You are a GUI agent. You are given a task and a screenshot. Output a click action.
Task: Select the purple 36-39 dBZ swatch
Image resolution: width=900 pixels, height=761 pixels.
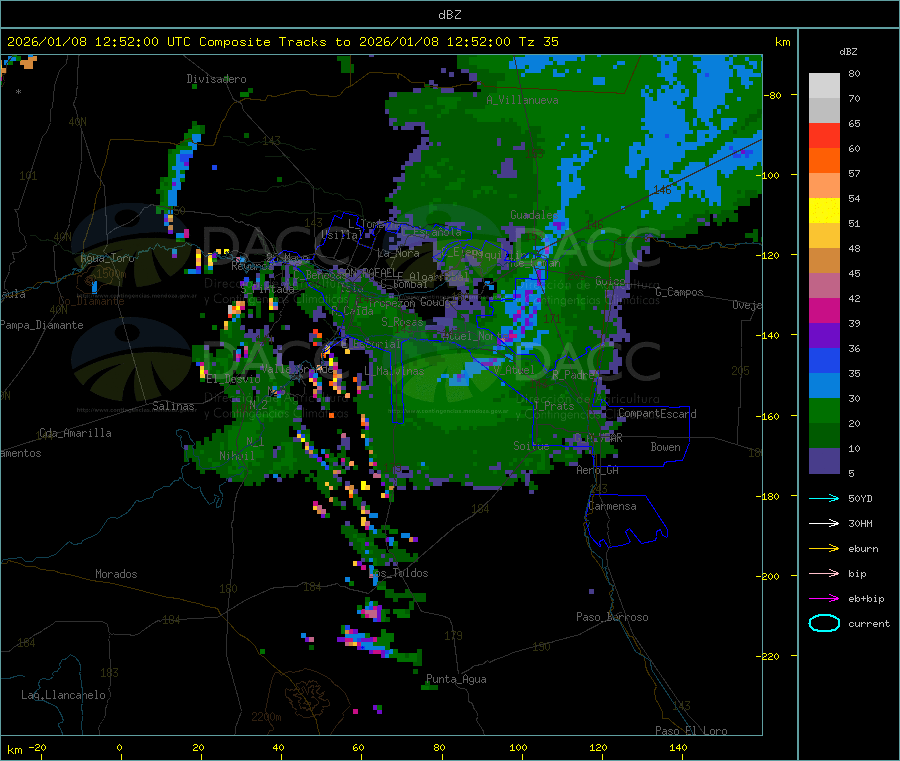coord(824,336)
